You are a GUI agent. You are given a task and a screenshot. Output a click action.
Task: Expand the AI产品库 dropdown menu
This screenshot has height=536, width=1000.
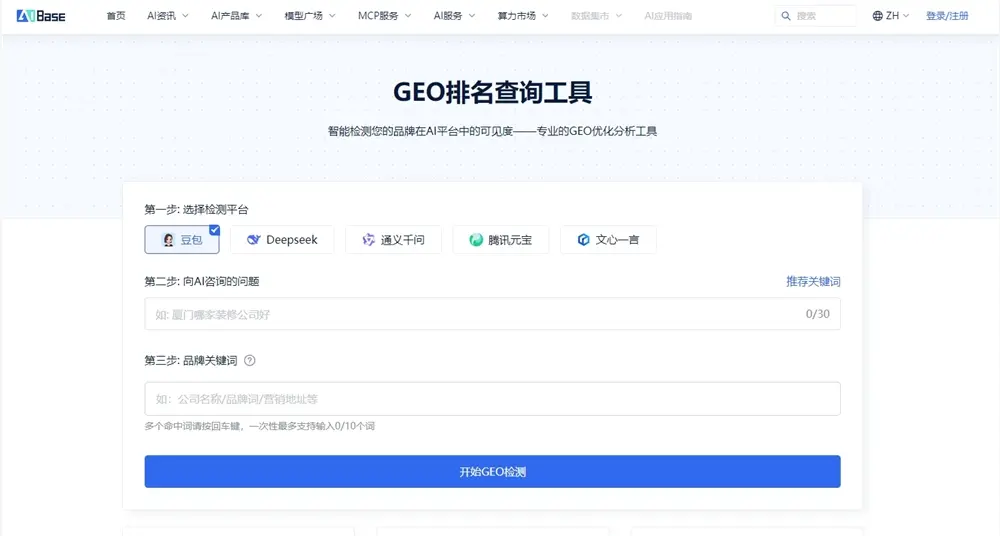coord(236,16)
